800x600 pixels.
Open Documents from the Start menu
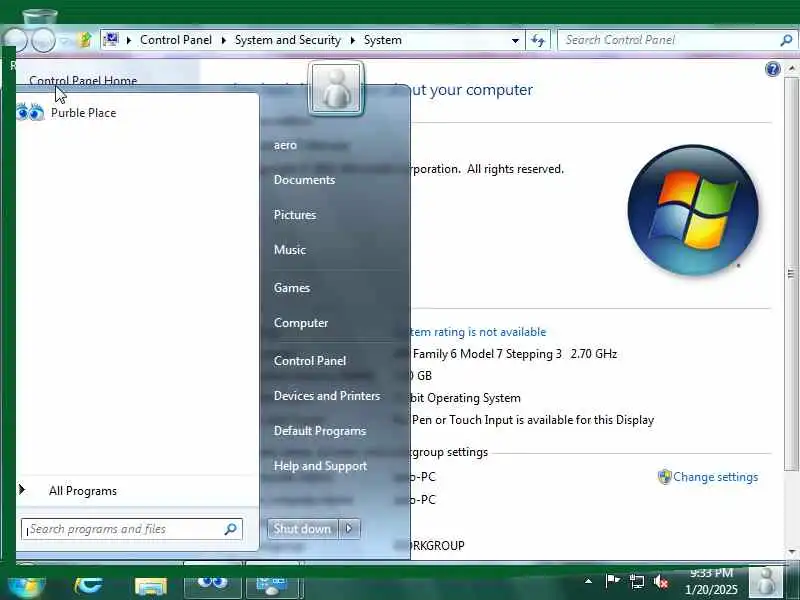tap(304, 180)
